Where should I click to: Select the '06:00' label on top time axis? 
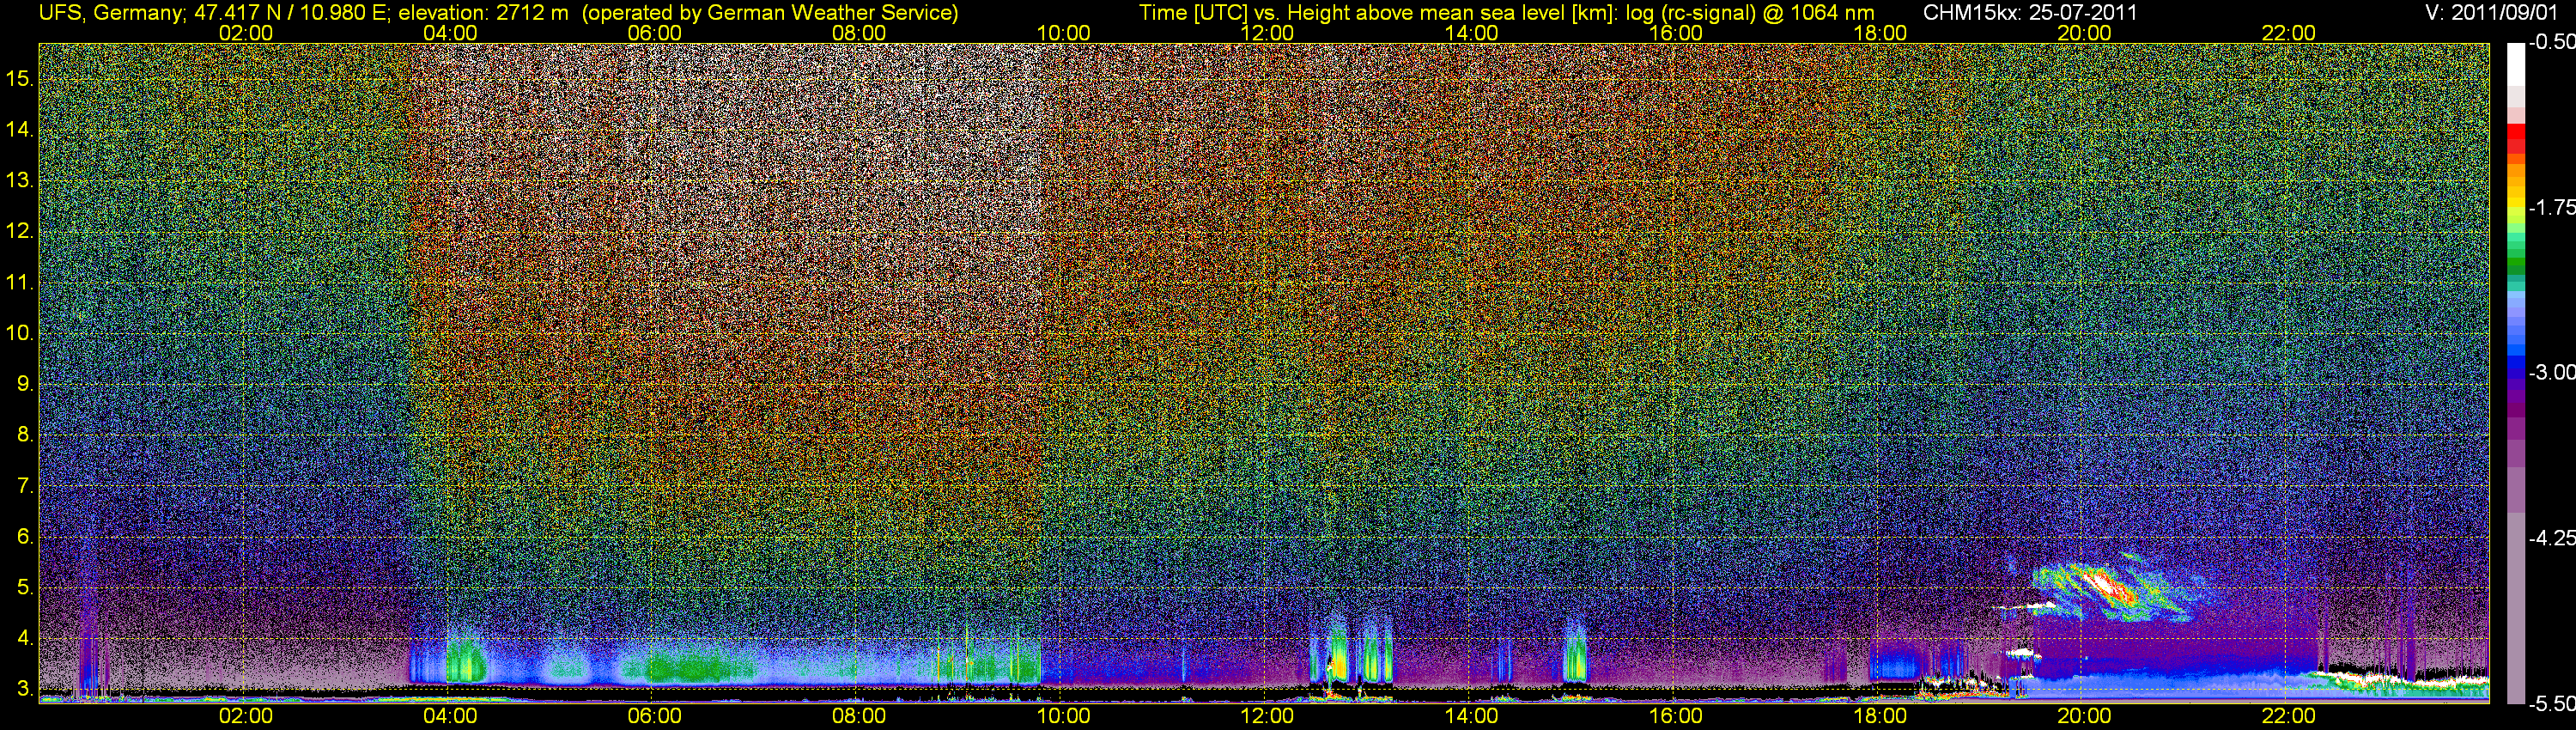[654, 33]
